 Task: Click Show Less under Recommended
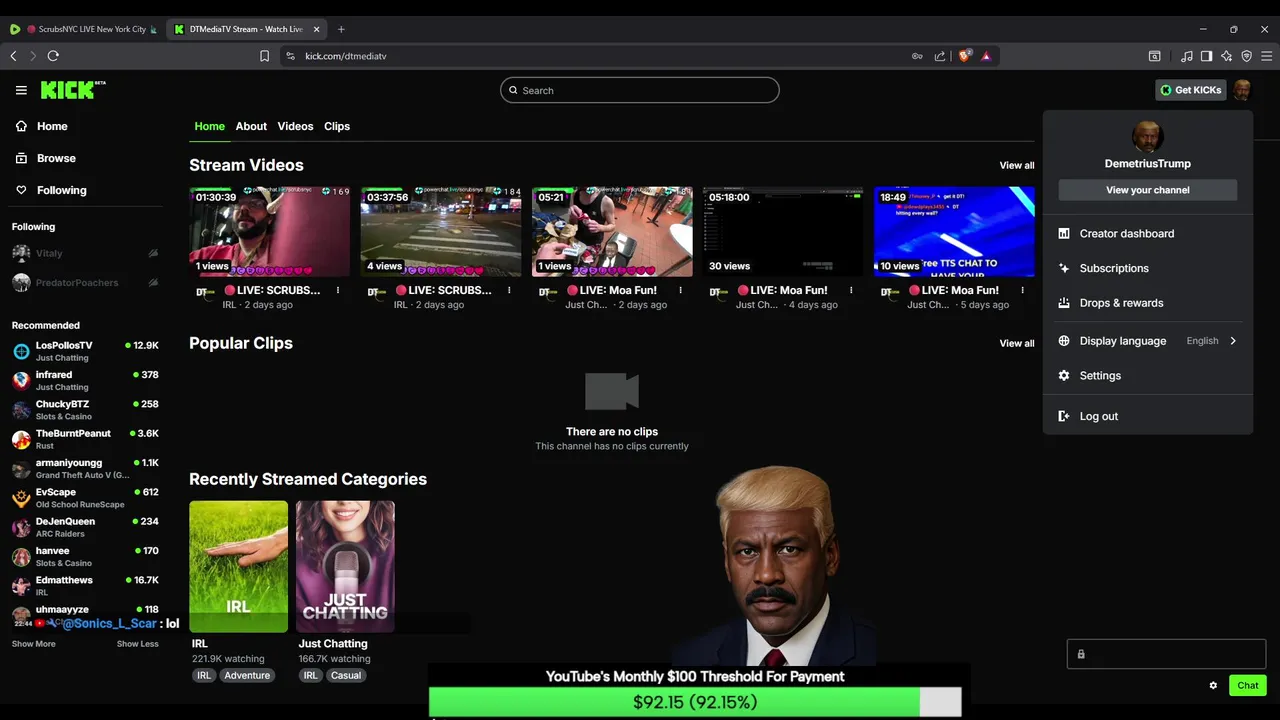138,644
